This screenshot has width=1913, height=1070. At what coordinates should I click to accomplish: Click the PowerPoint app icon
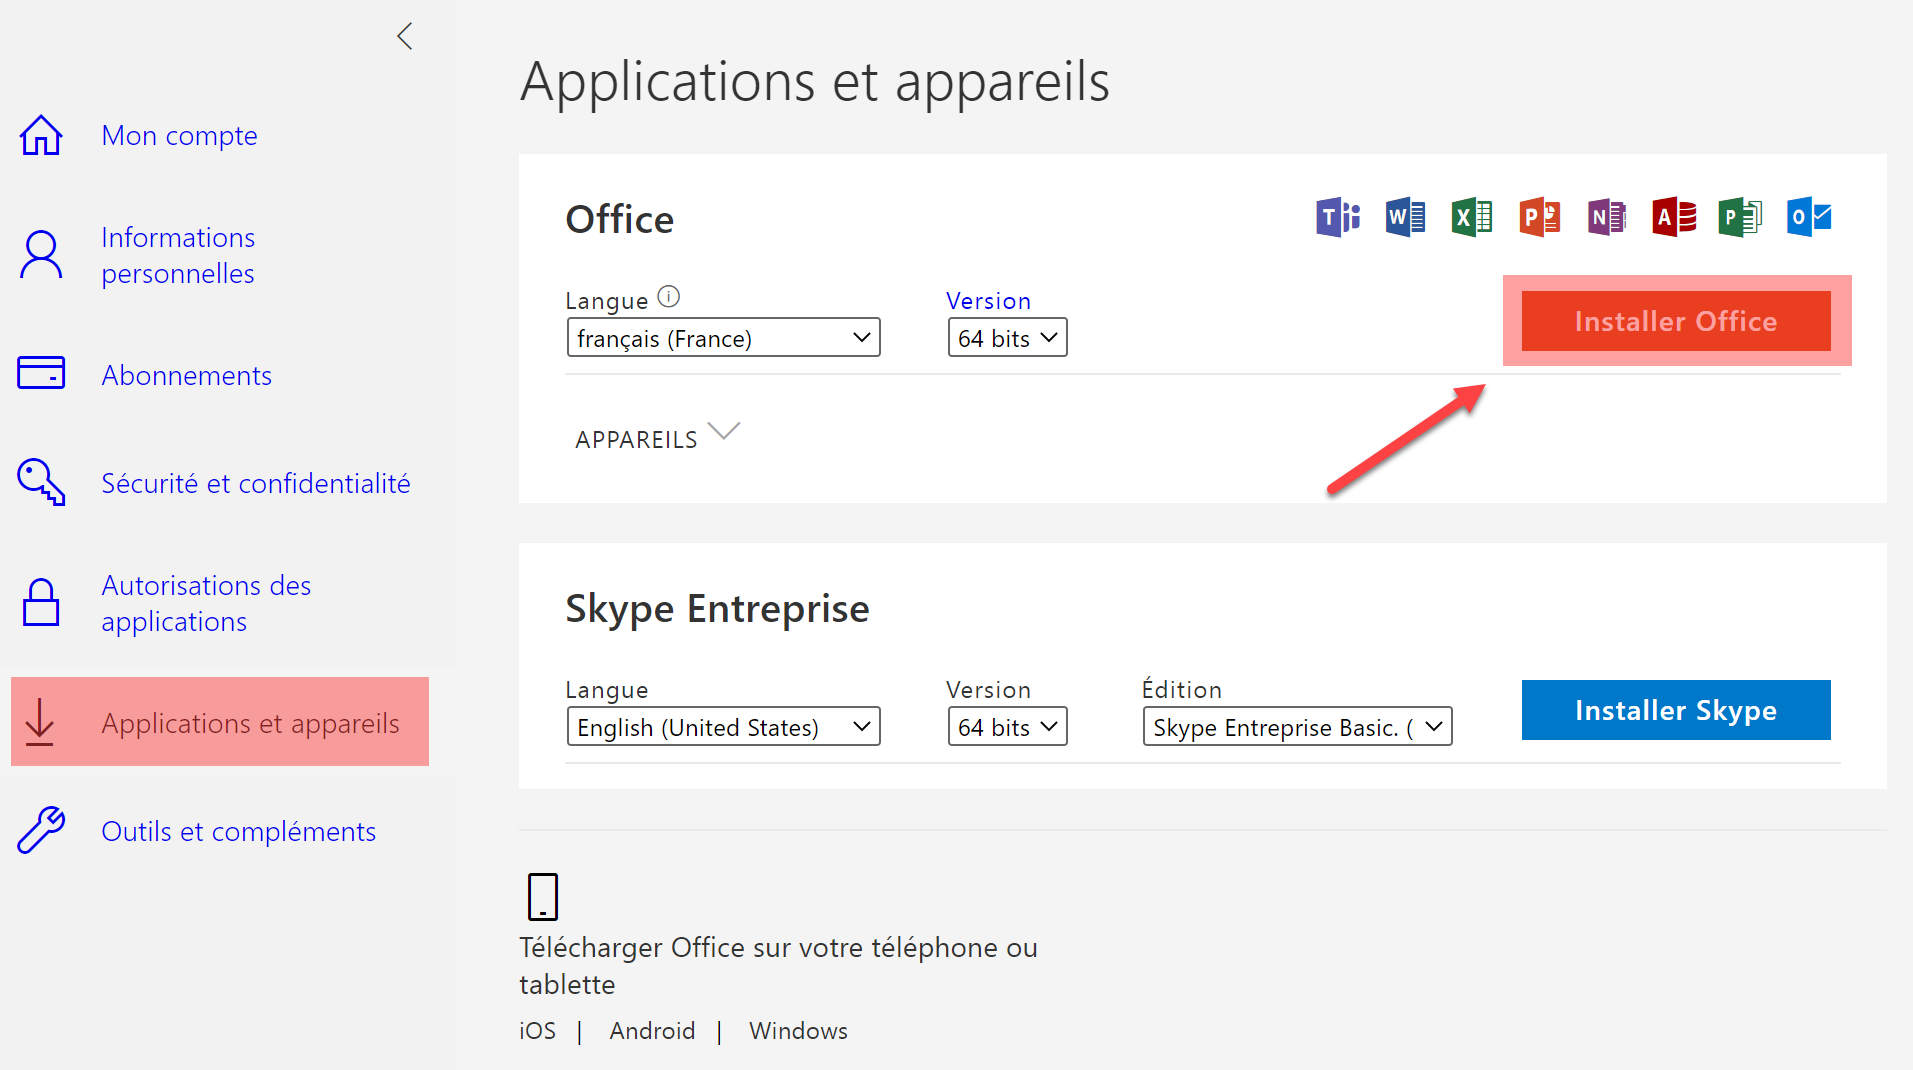pyautogui.click(x=1540, y=217)
